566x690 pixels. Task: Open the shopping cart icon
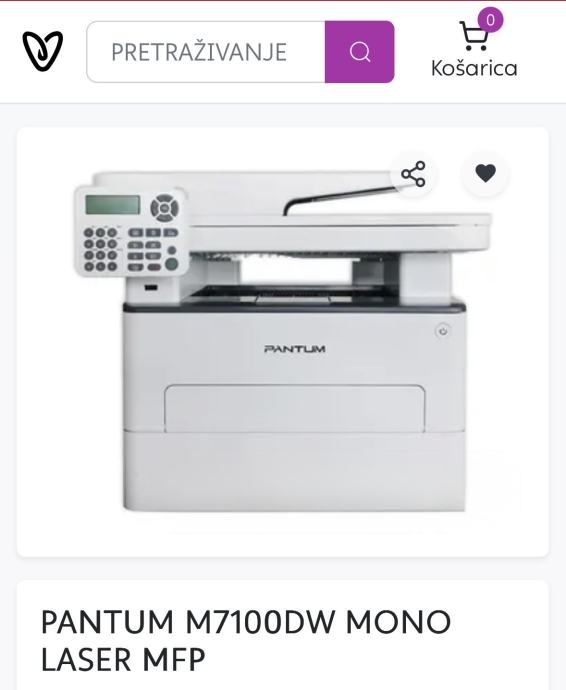point(473,36)
